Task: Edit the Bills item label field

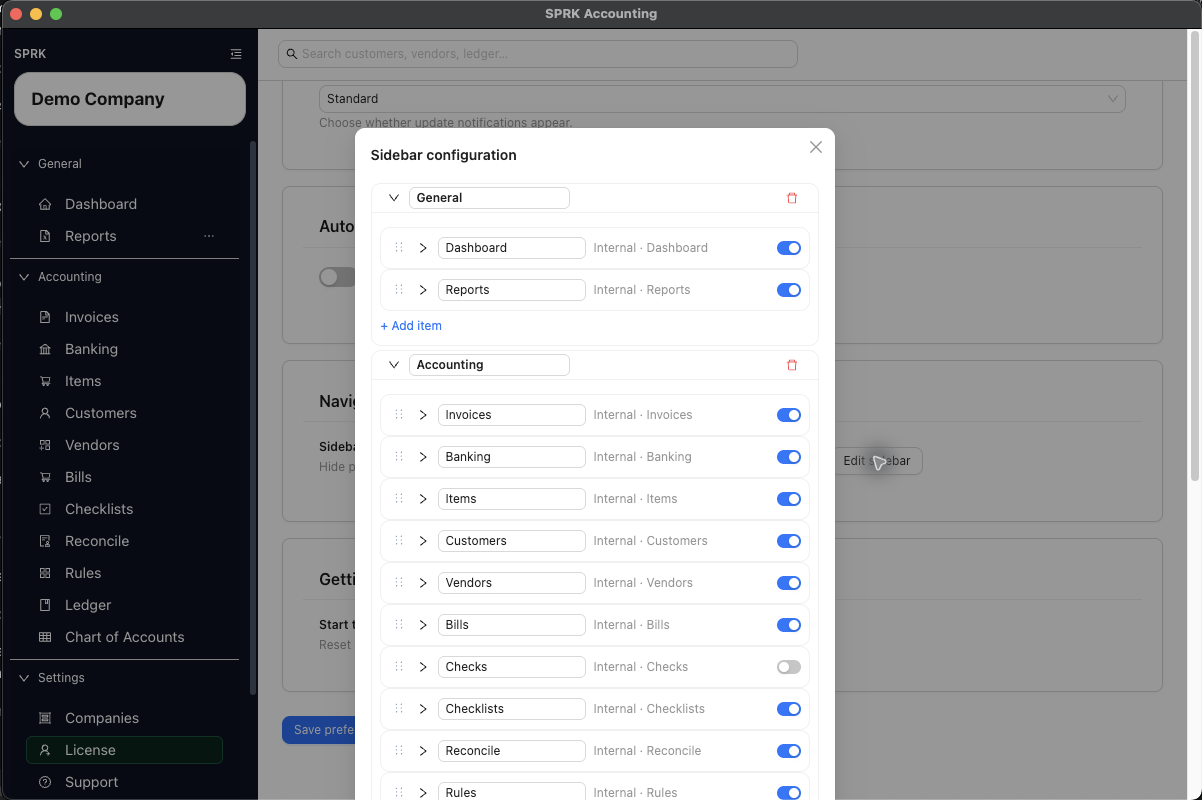Action: tap(512, 625)
